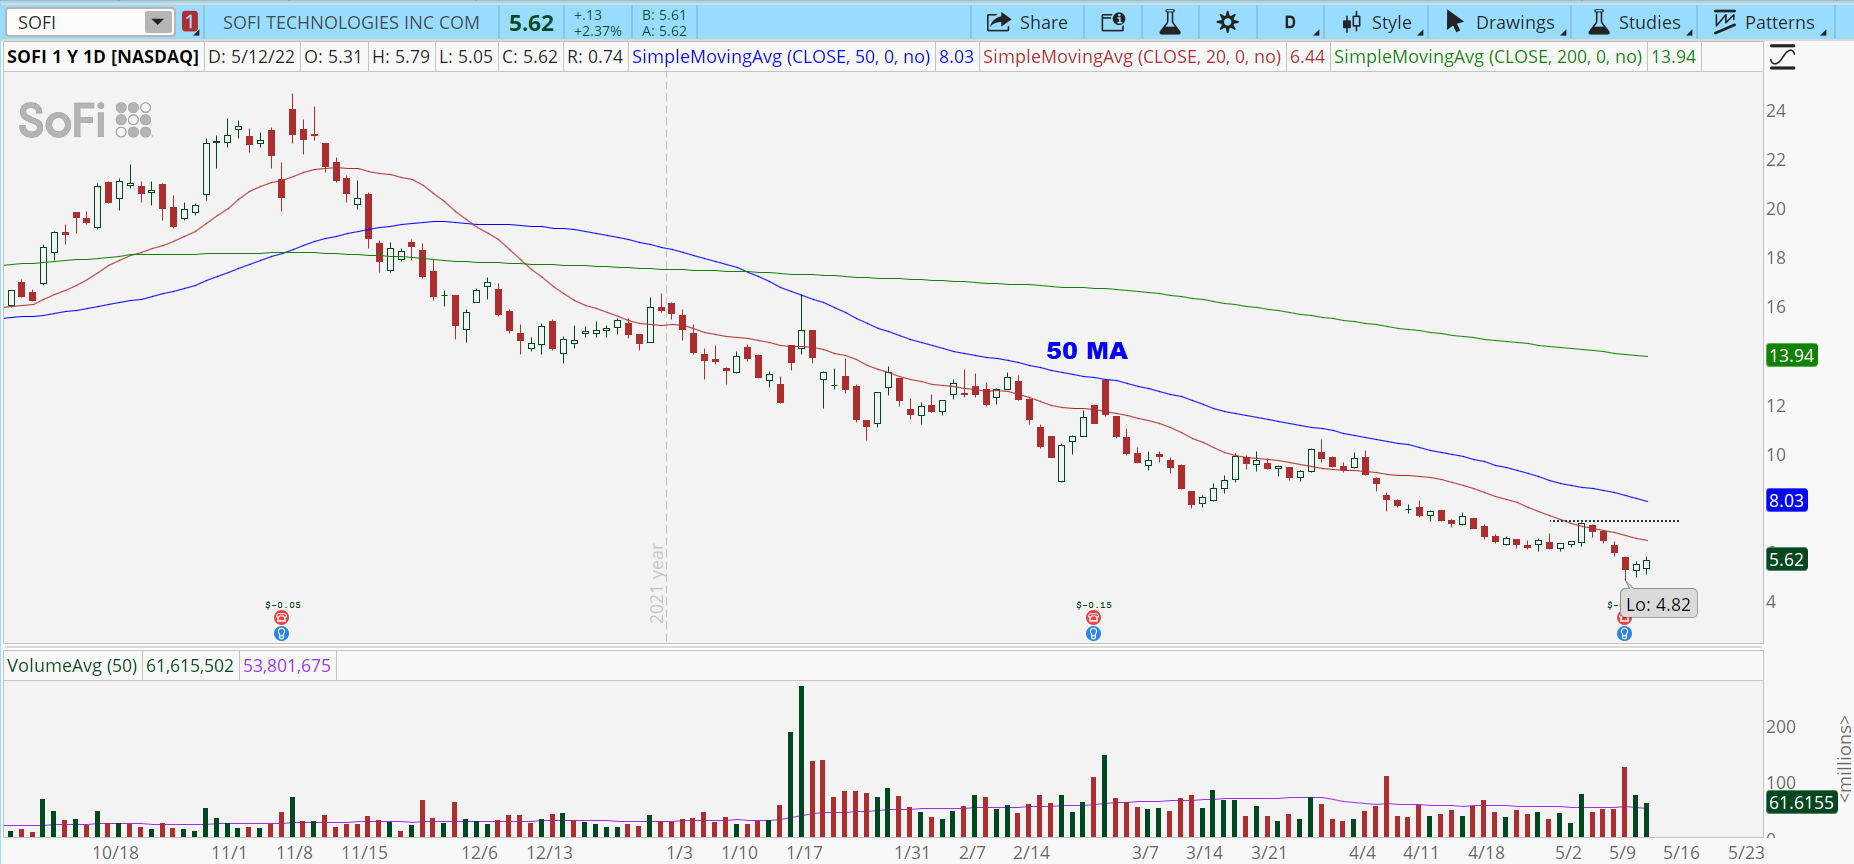Click the red earnings phone icon labeled $-0.15

(x=1093, y=618)
